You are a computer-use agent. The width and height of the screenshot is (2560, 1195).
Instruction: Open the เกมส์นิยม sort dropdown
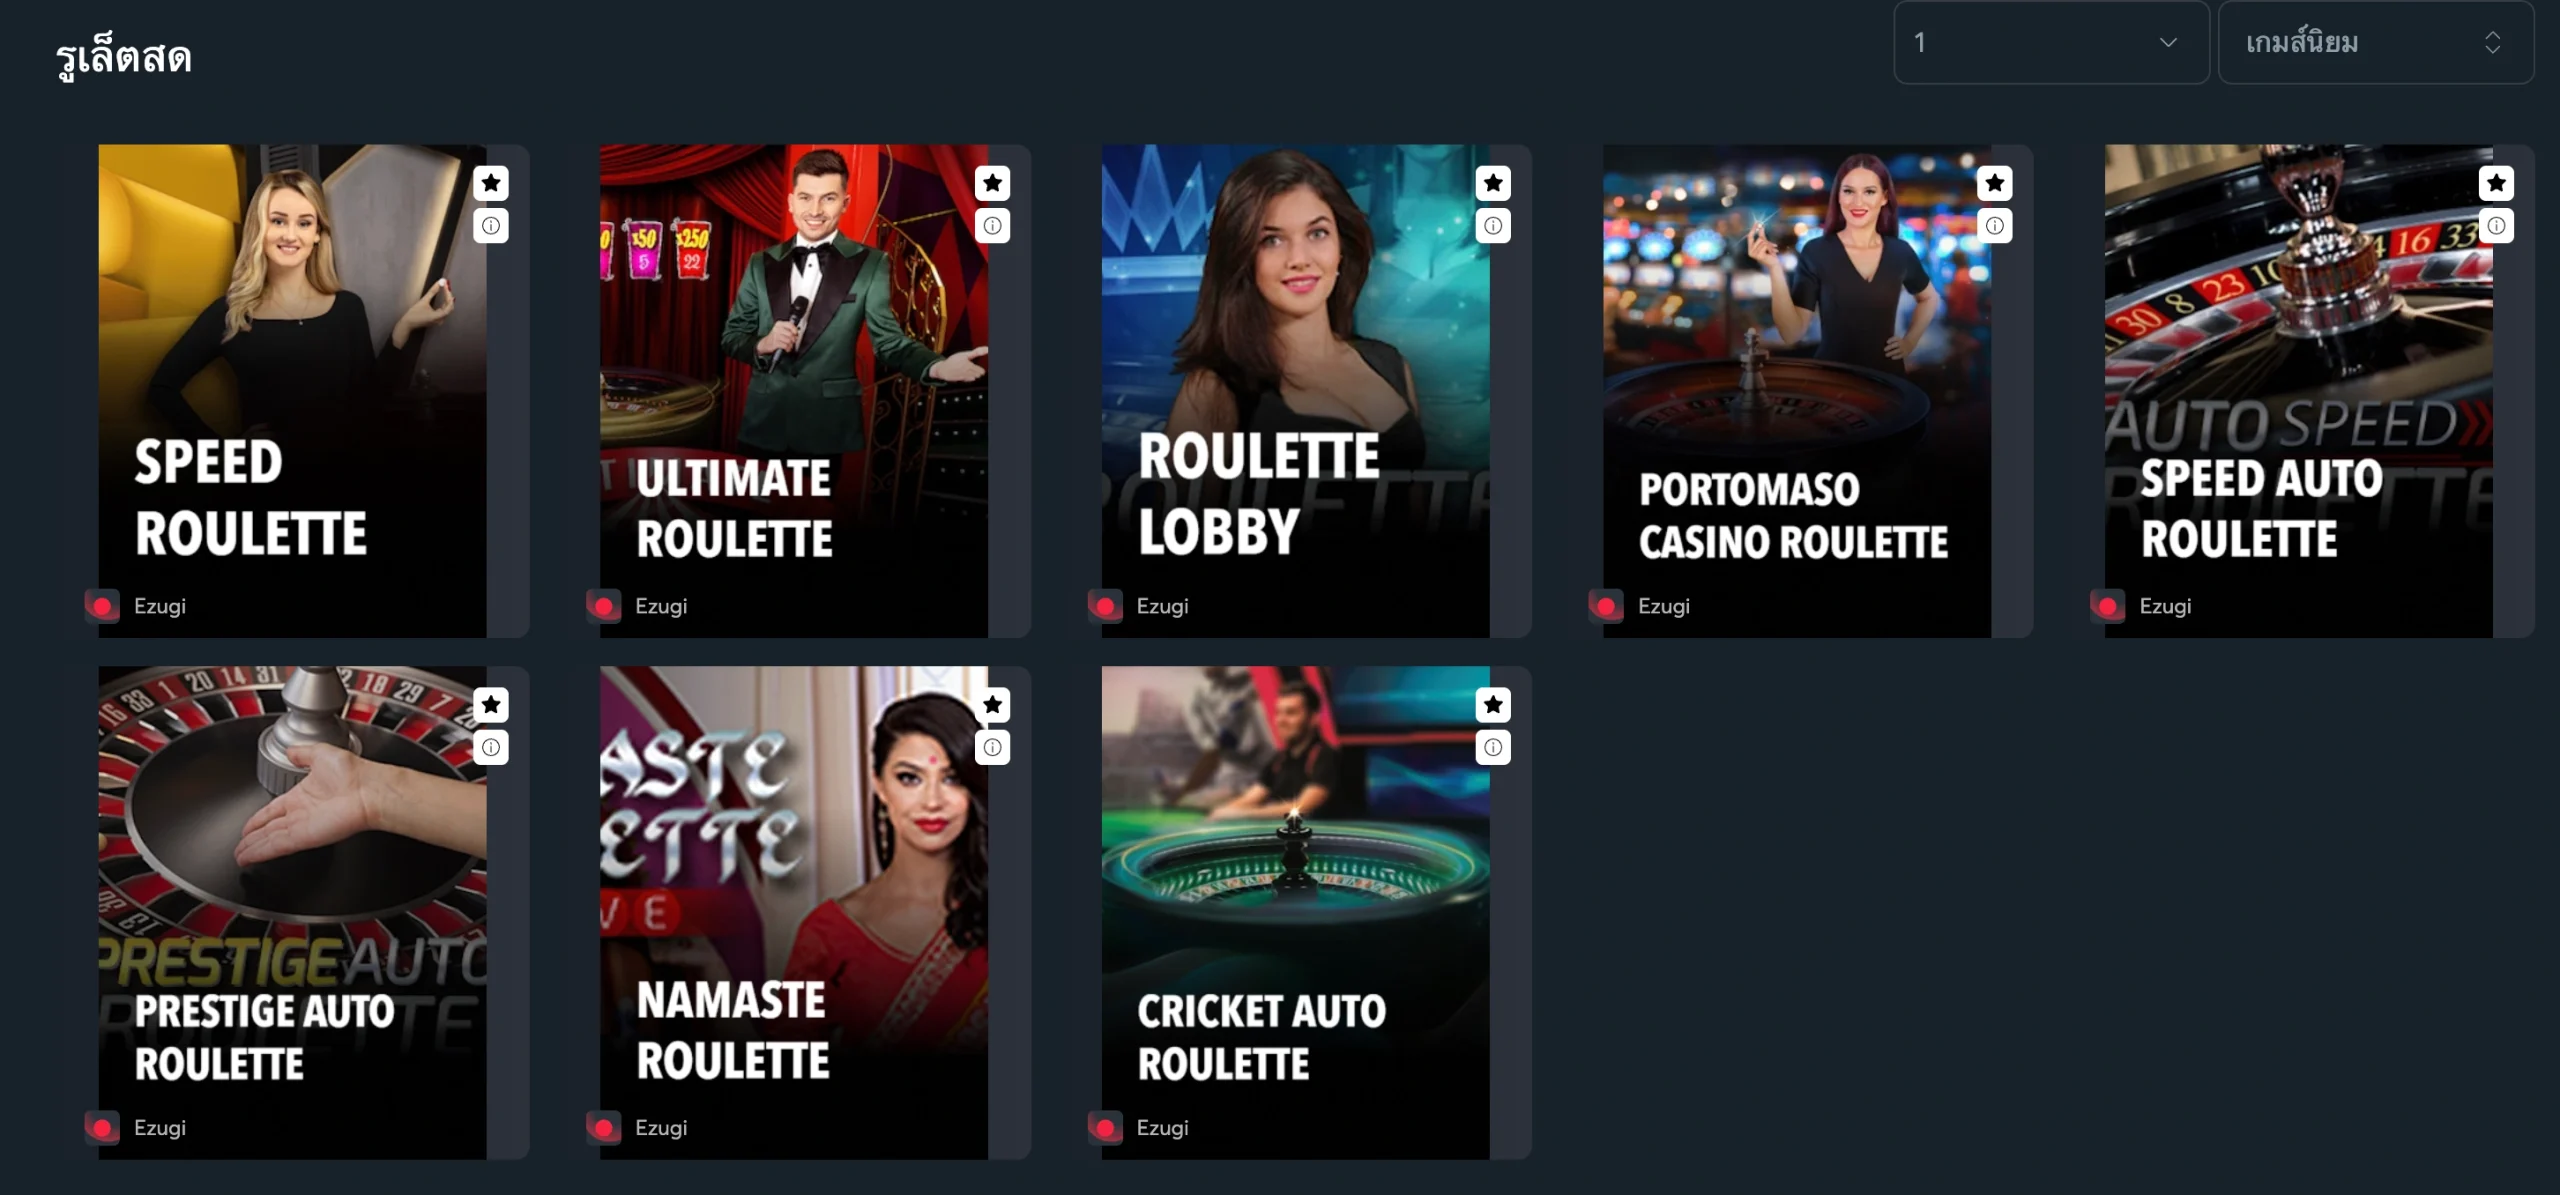[x=2376, y=42]
